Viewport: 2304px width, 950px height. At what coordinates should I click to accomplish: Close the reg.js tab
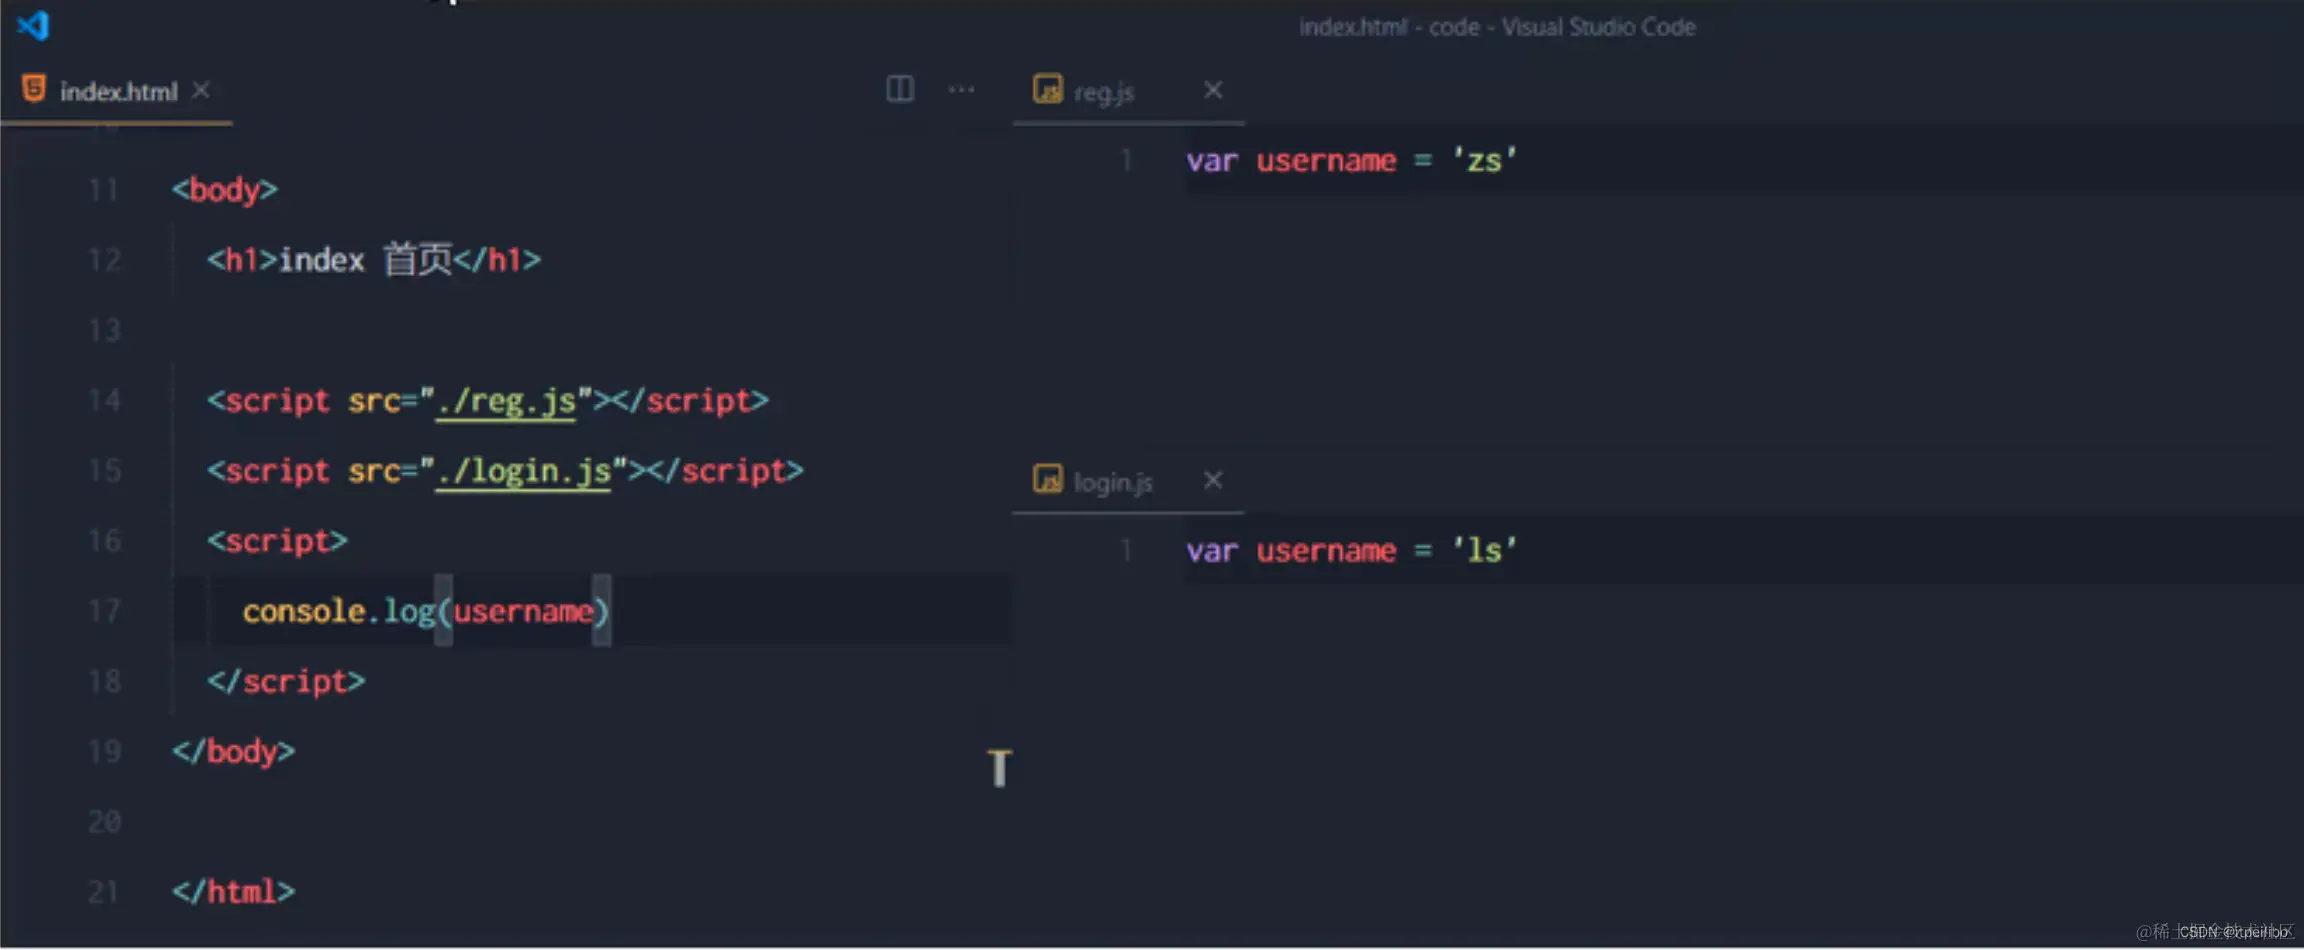click(1213, 91)
